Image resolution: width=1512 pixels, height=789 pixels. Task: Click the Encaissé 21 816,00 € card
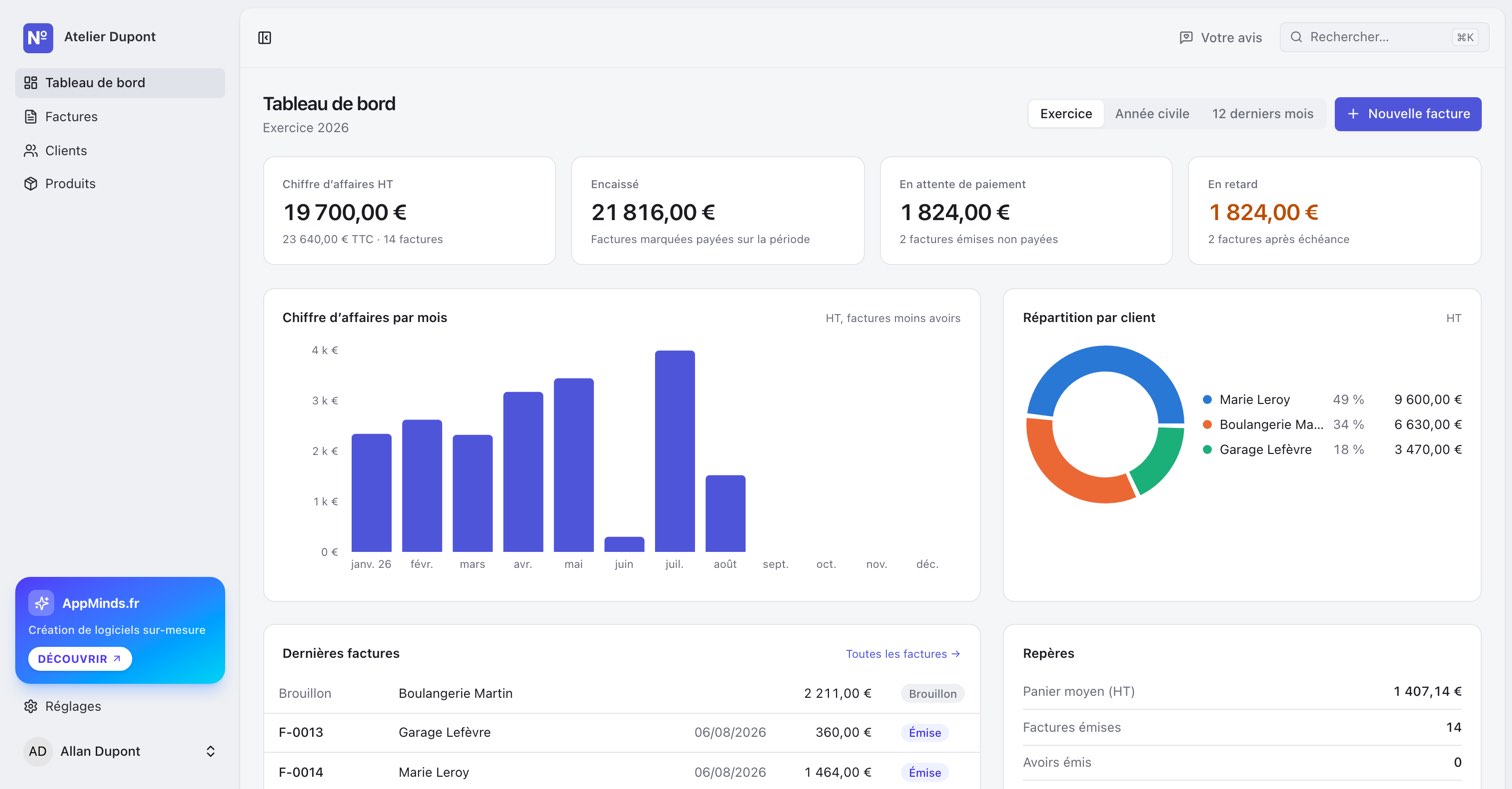click(718, 211)
